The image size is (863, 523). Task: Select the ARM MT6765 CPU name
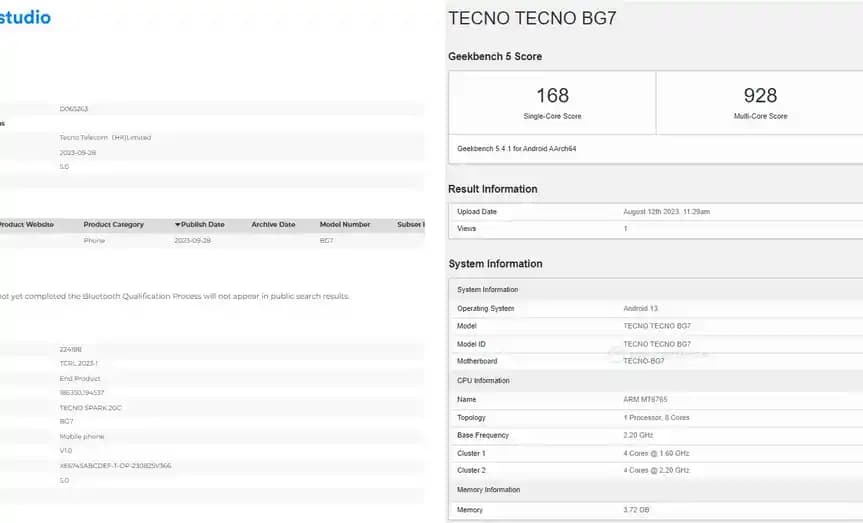[645, 400]
